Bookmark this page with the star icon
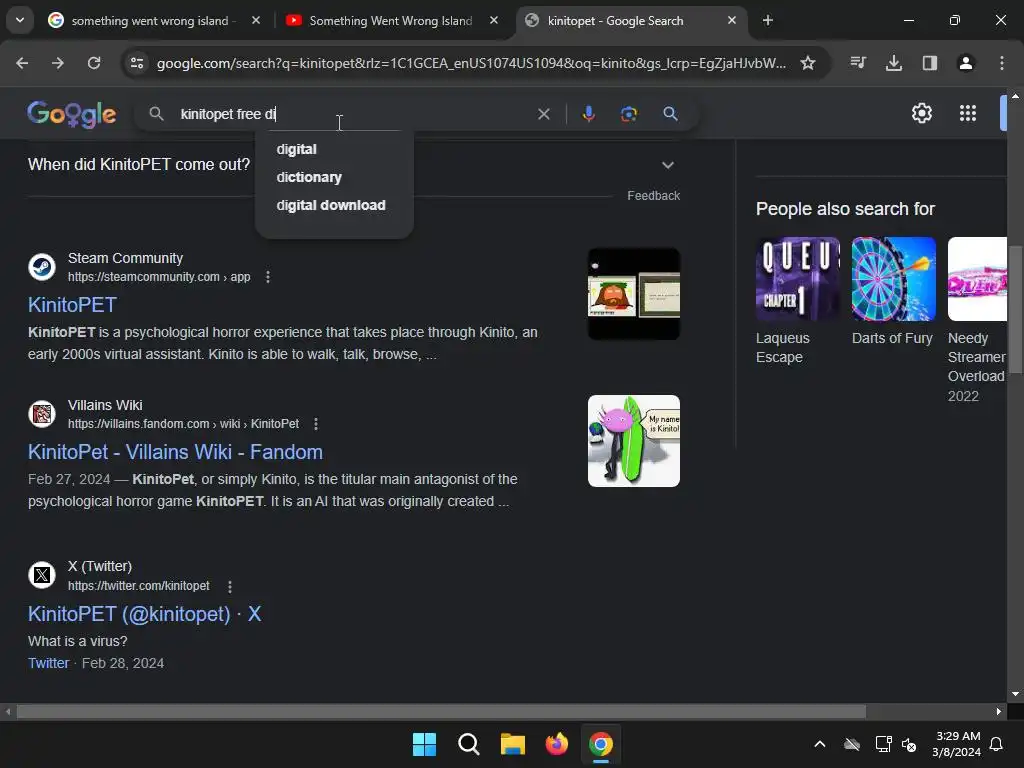Screen dimensions: 1024x768 [x=808, y=63]
